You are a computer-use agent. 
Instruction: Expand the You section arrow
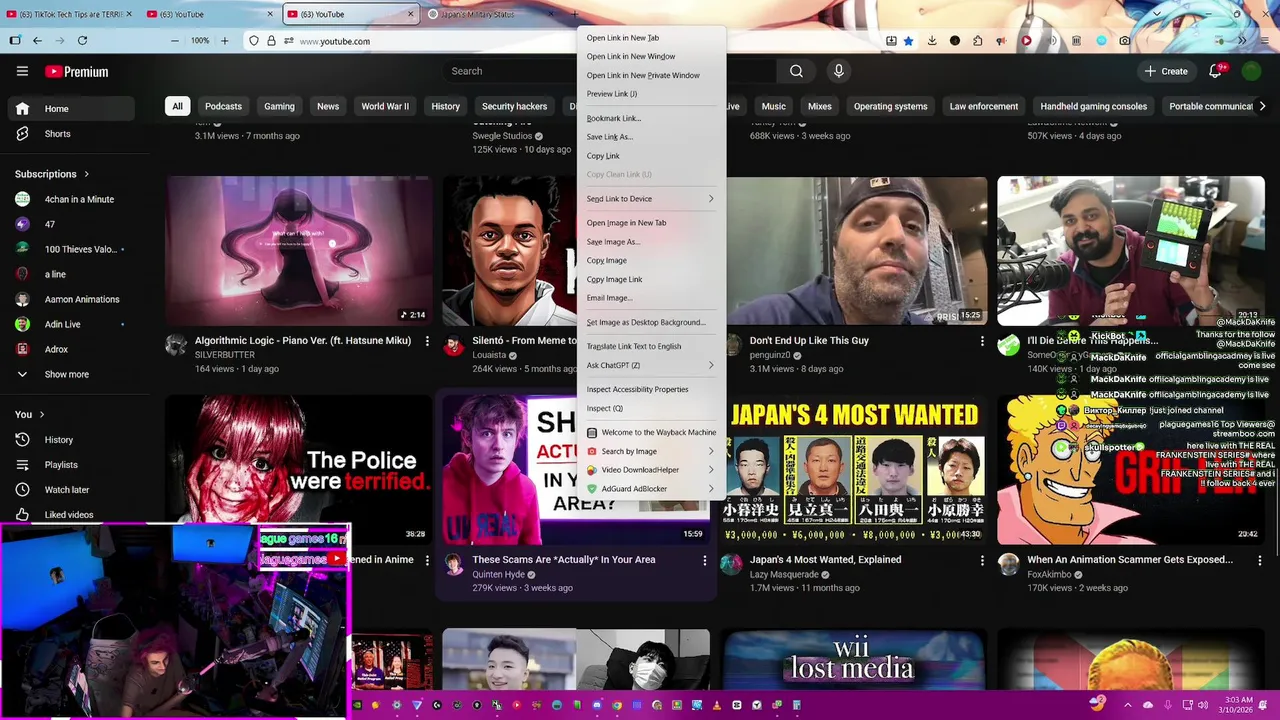(x=41, y=414)
